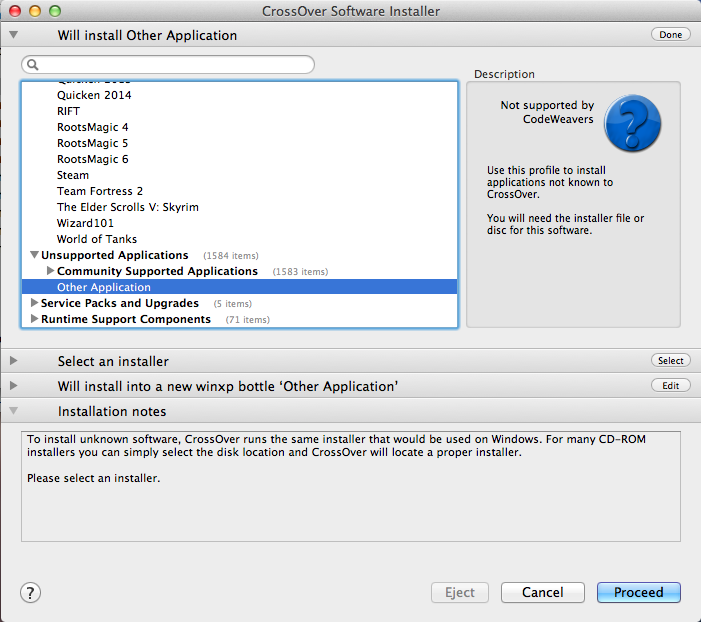Click the '(5 items)' count text

click(x=232, y=304)
